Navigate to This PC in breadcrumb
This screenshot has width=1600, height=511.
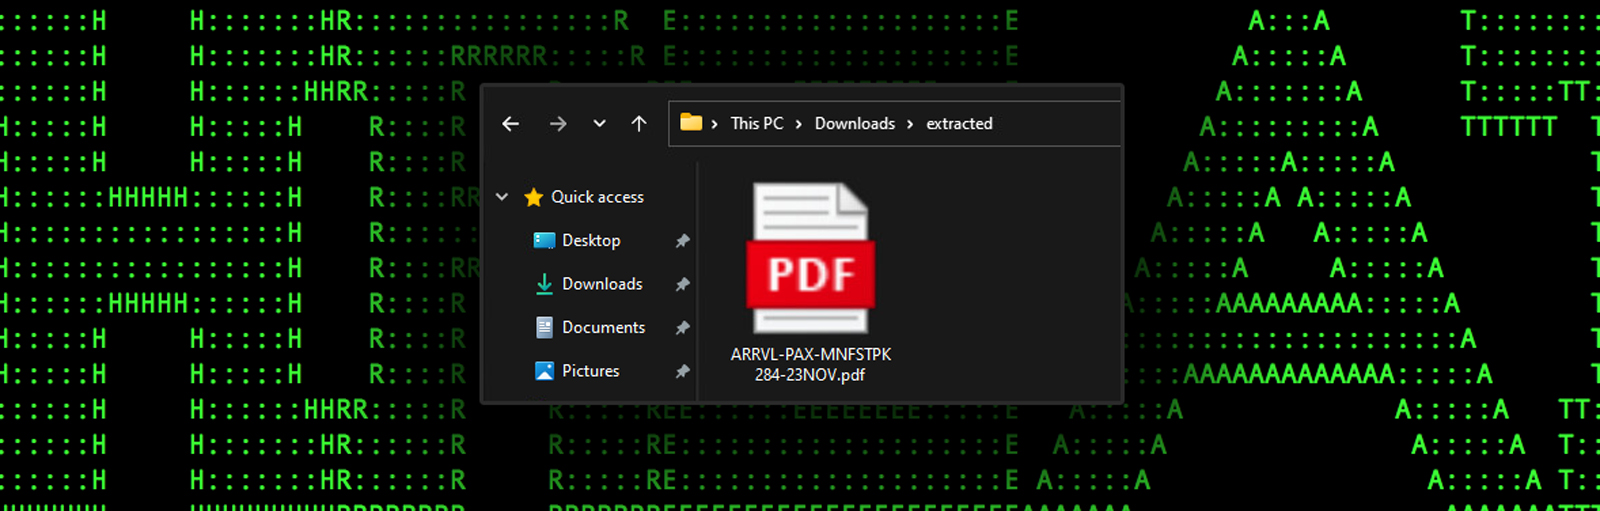point(756,124)
